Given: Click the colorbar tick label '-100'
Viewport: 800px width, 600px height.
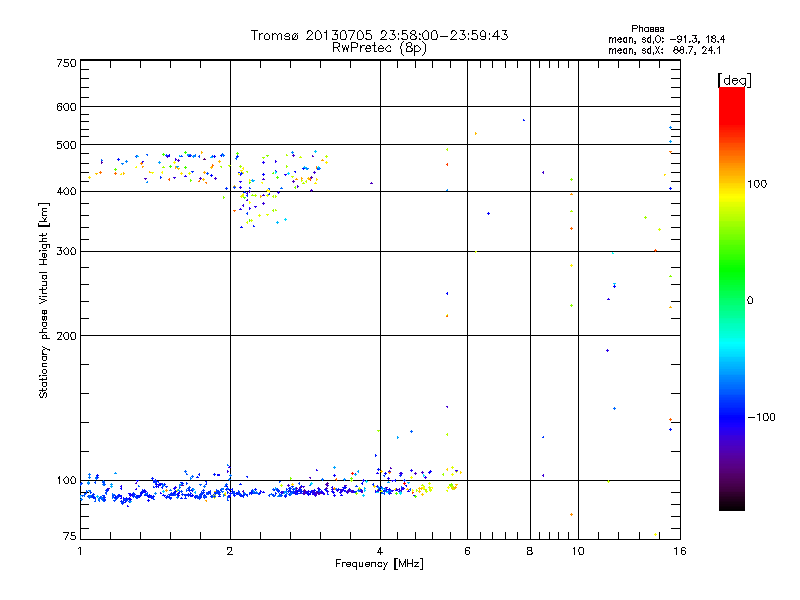Looking at the screenshot, I should (761, 417).
